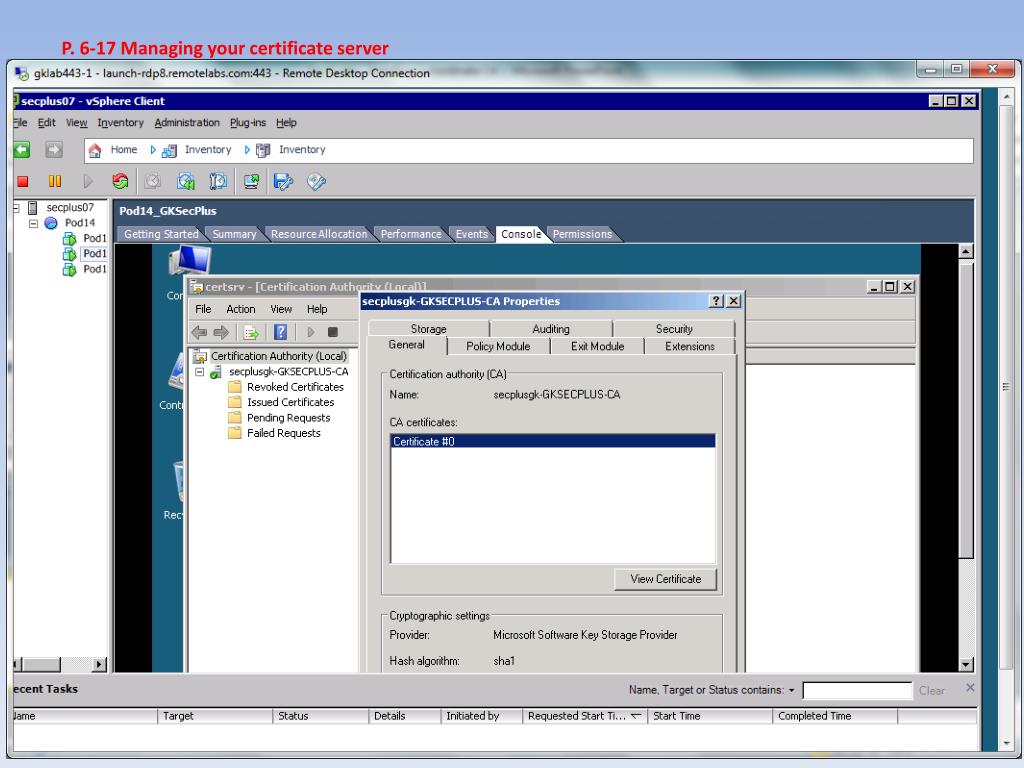Launch the virtual machine console window icon
Screen dimensions: 1024x768
point(251,182)
